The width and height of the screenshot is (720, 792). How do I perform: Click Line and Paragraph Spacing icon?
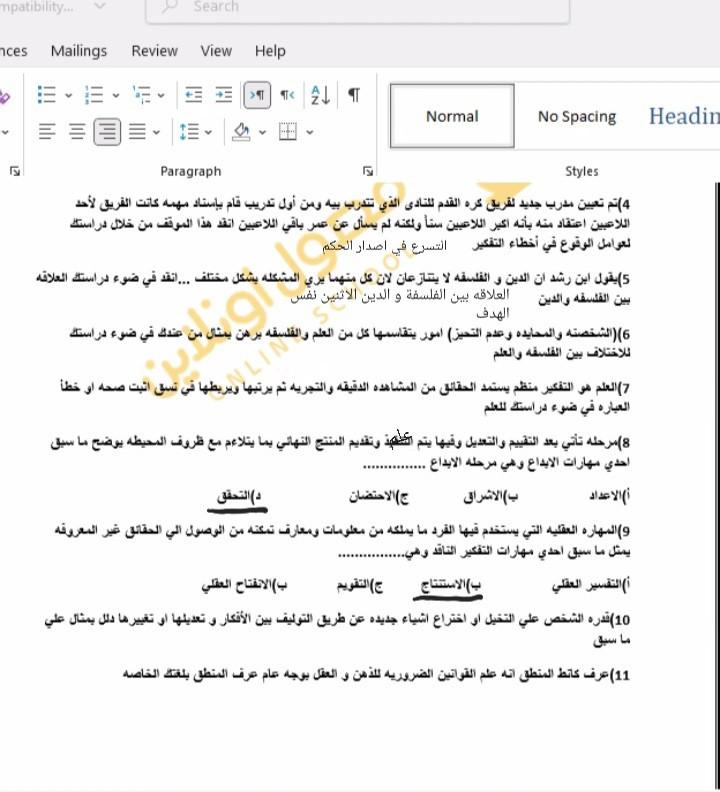click(189, 132)
